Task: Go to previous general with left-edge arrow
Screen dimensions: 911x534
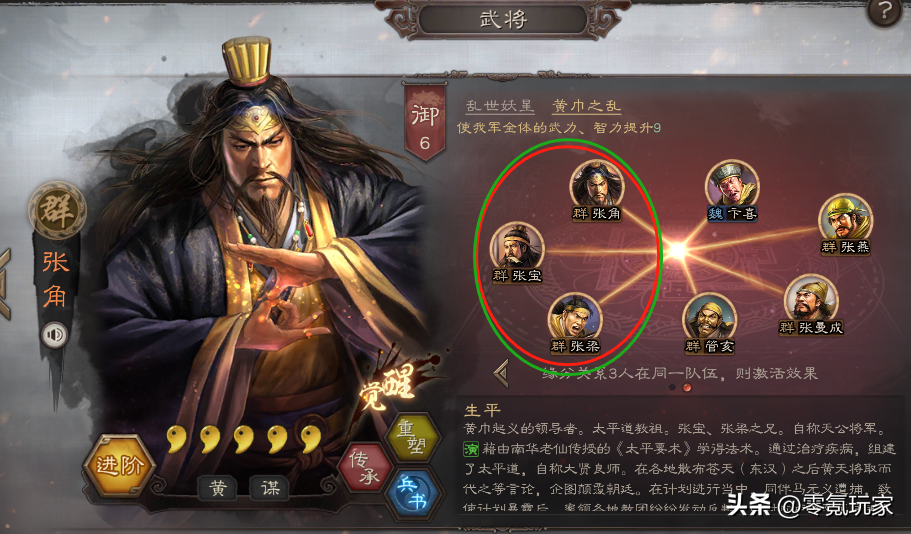Action: (5, 285)
